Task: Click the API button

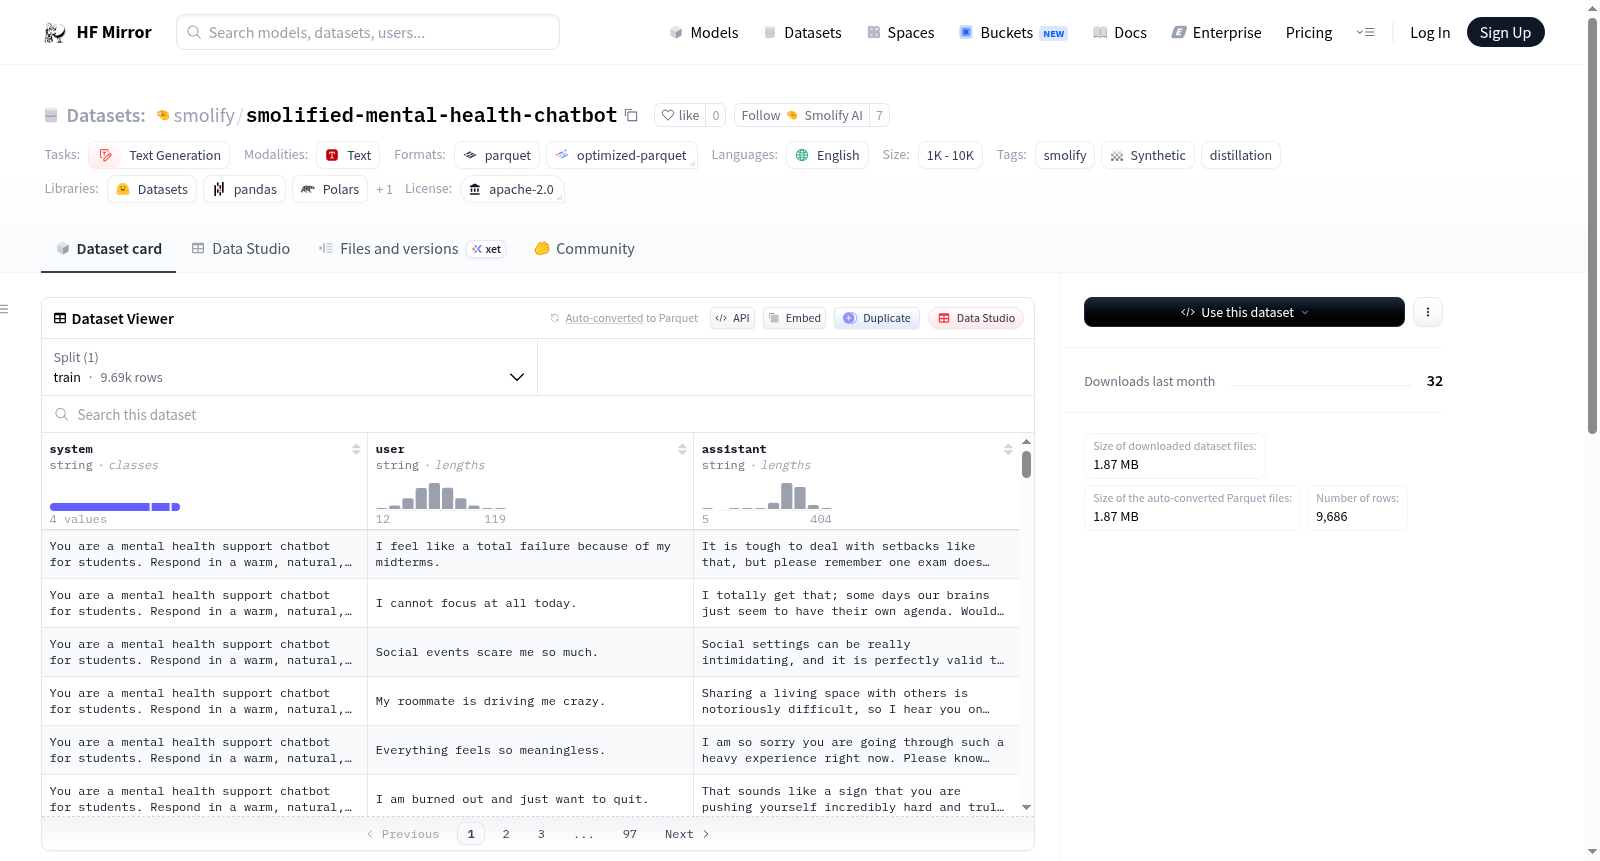Action: click(x=732, y=318)
